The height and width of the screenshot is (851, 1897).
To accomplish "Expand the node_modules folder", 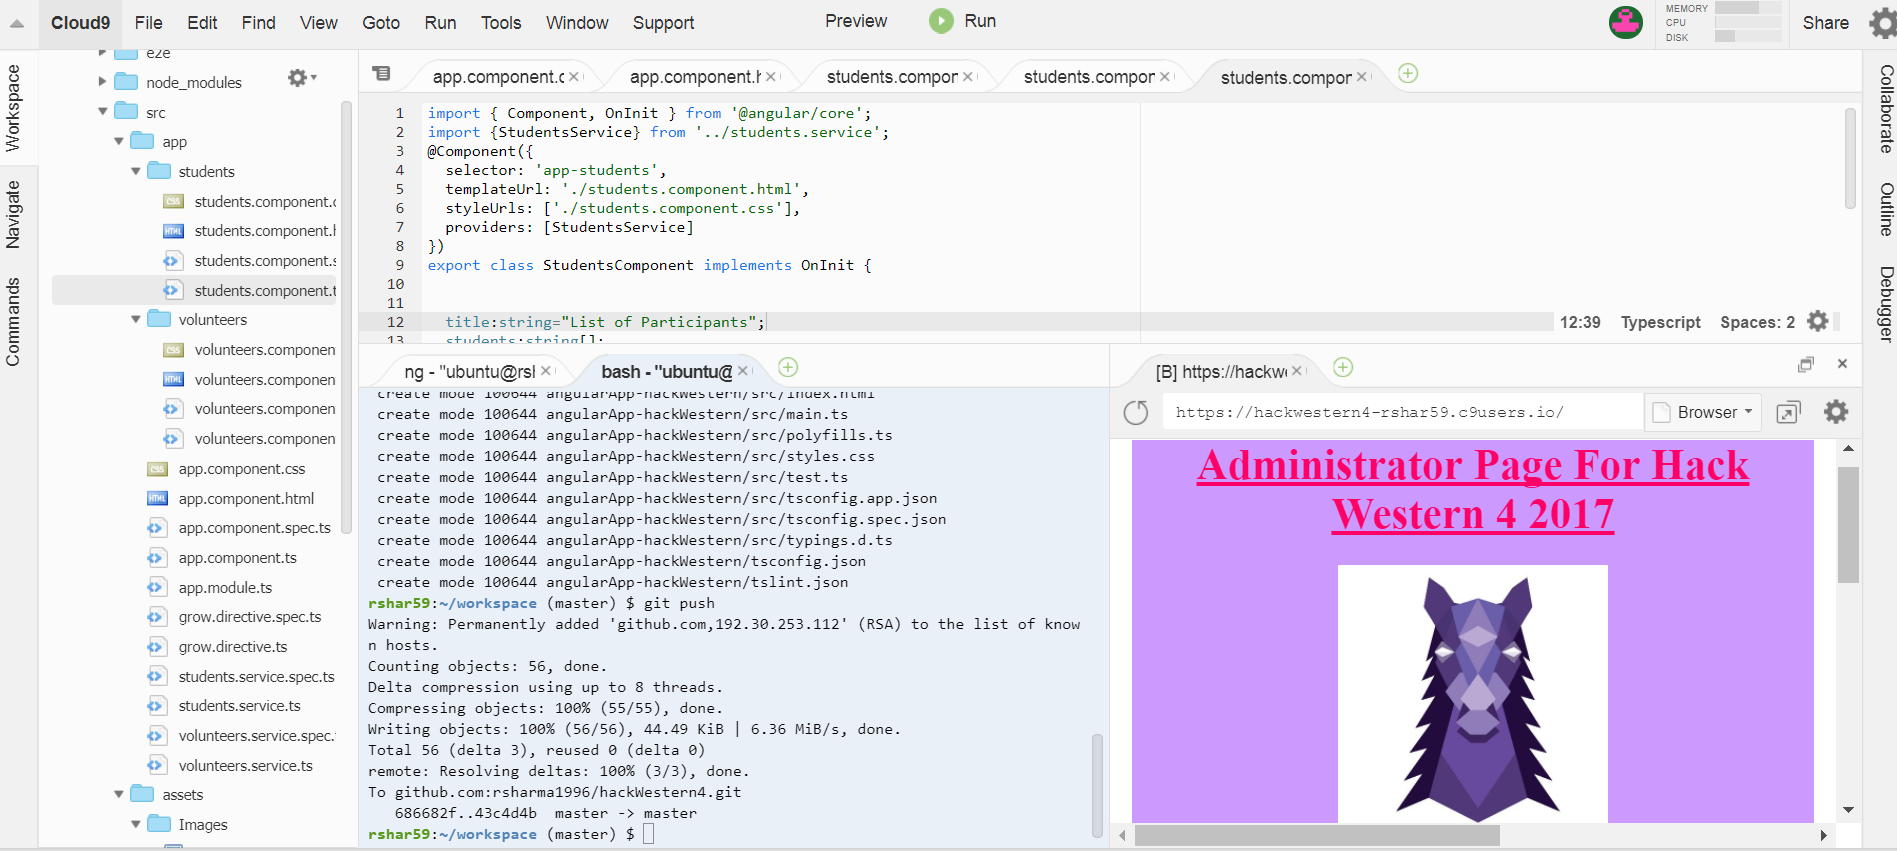I will 103,82.
